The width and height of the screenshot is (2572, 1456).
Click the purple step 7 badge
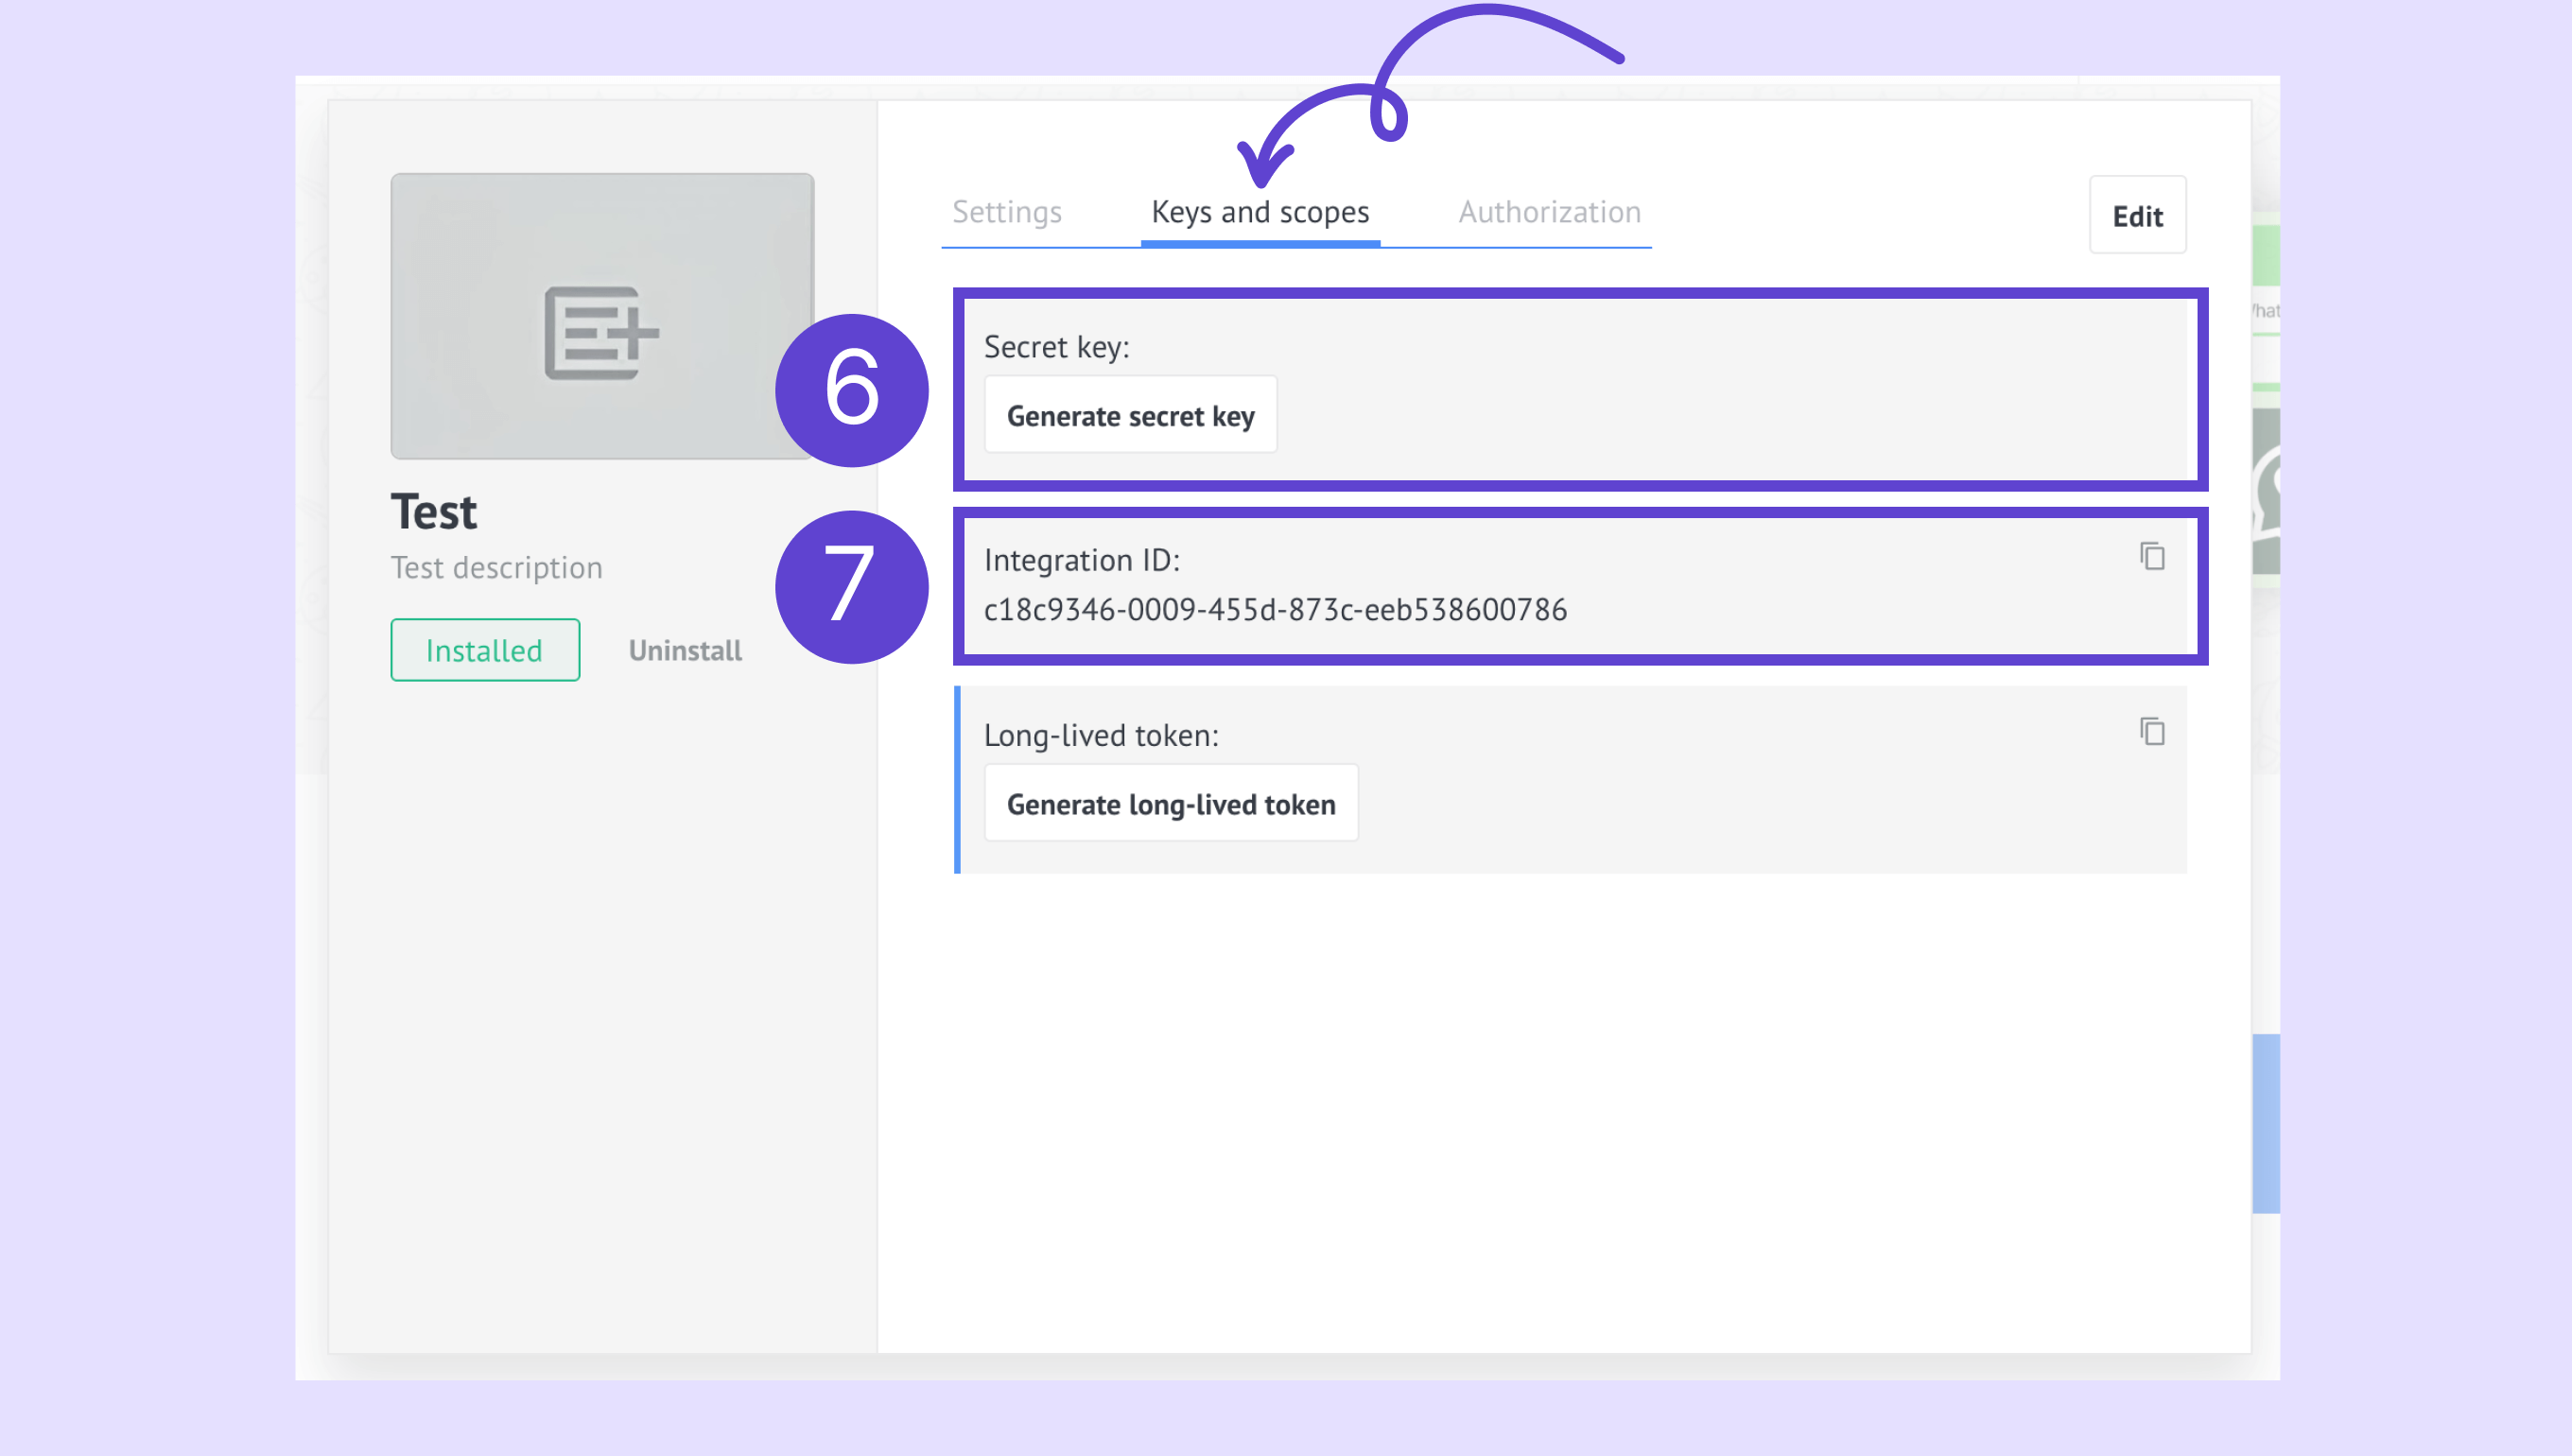tap(851, 587)
